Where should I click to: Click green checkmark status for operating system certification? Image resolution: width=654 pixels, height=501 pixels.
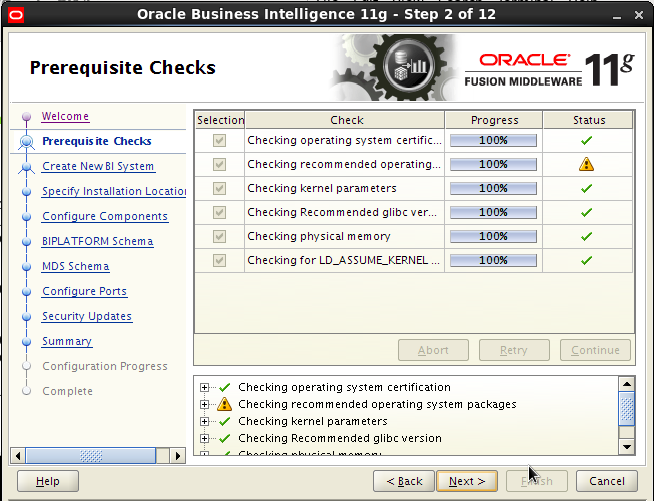(x=586, y=141)
